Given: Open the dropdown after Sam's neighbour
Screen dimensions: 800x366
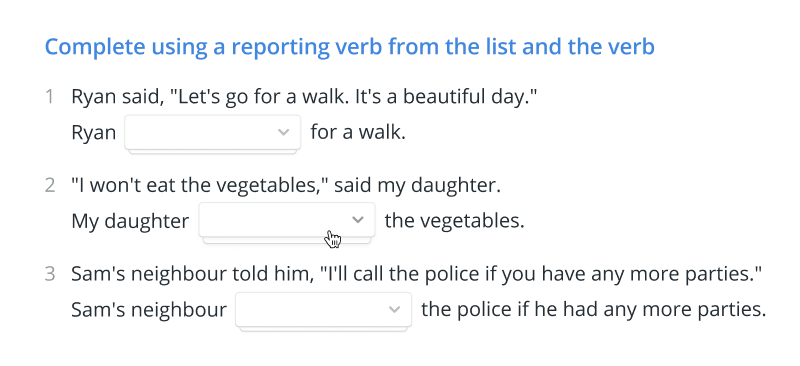Looking at the screenshot, I should click(323, 309).
